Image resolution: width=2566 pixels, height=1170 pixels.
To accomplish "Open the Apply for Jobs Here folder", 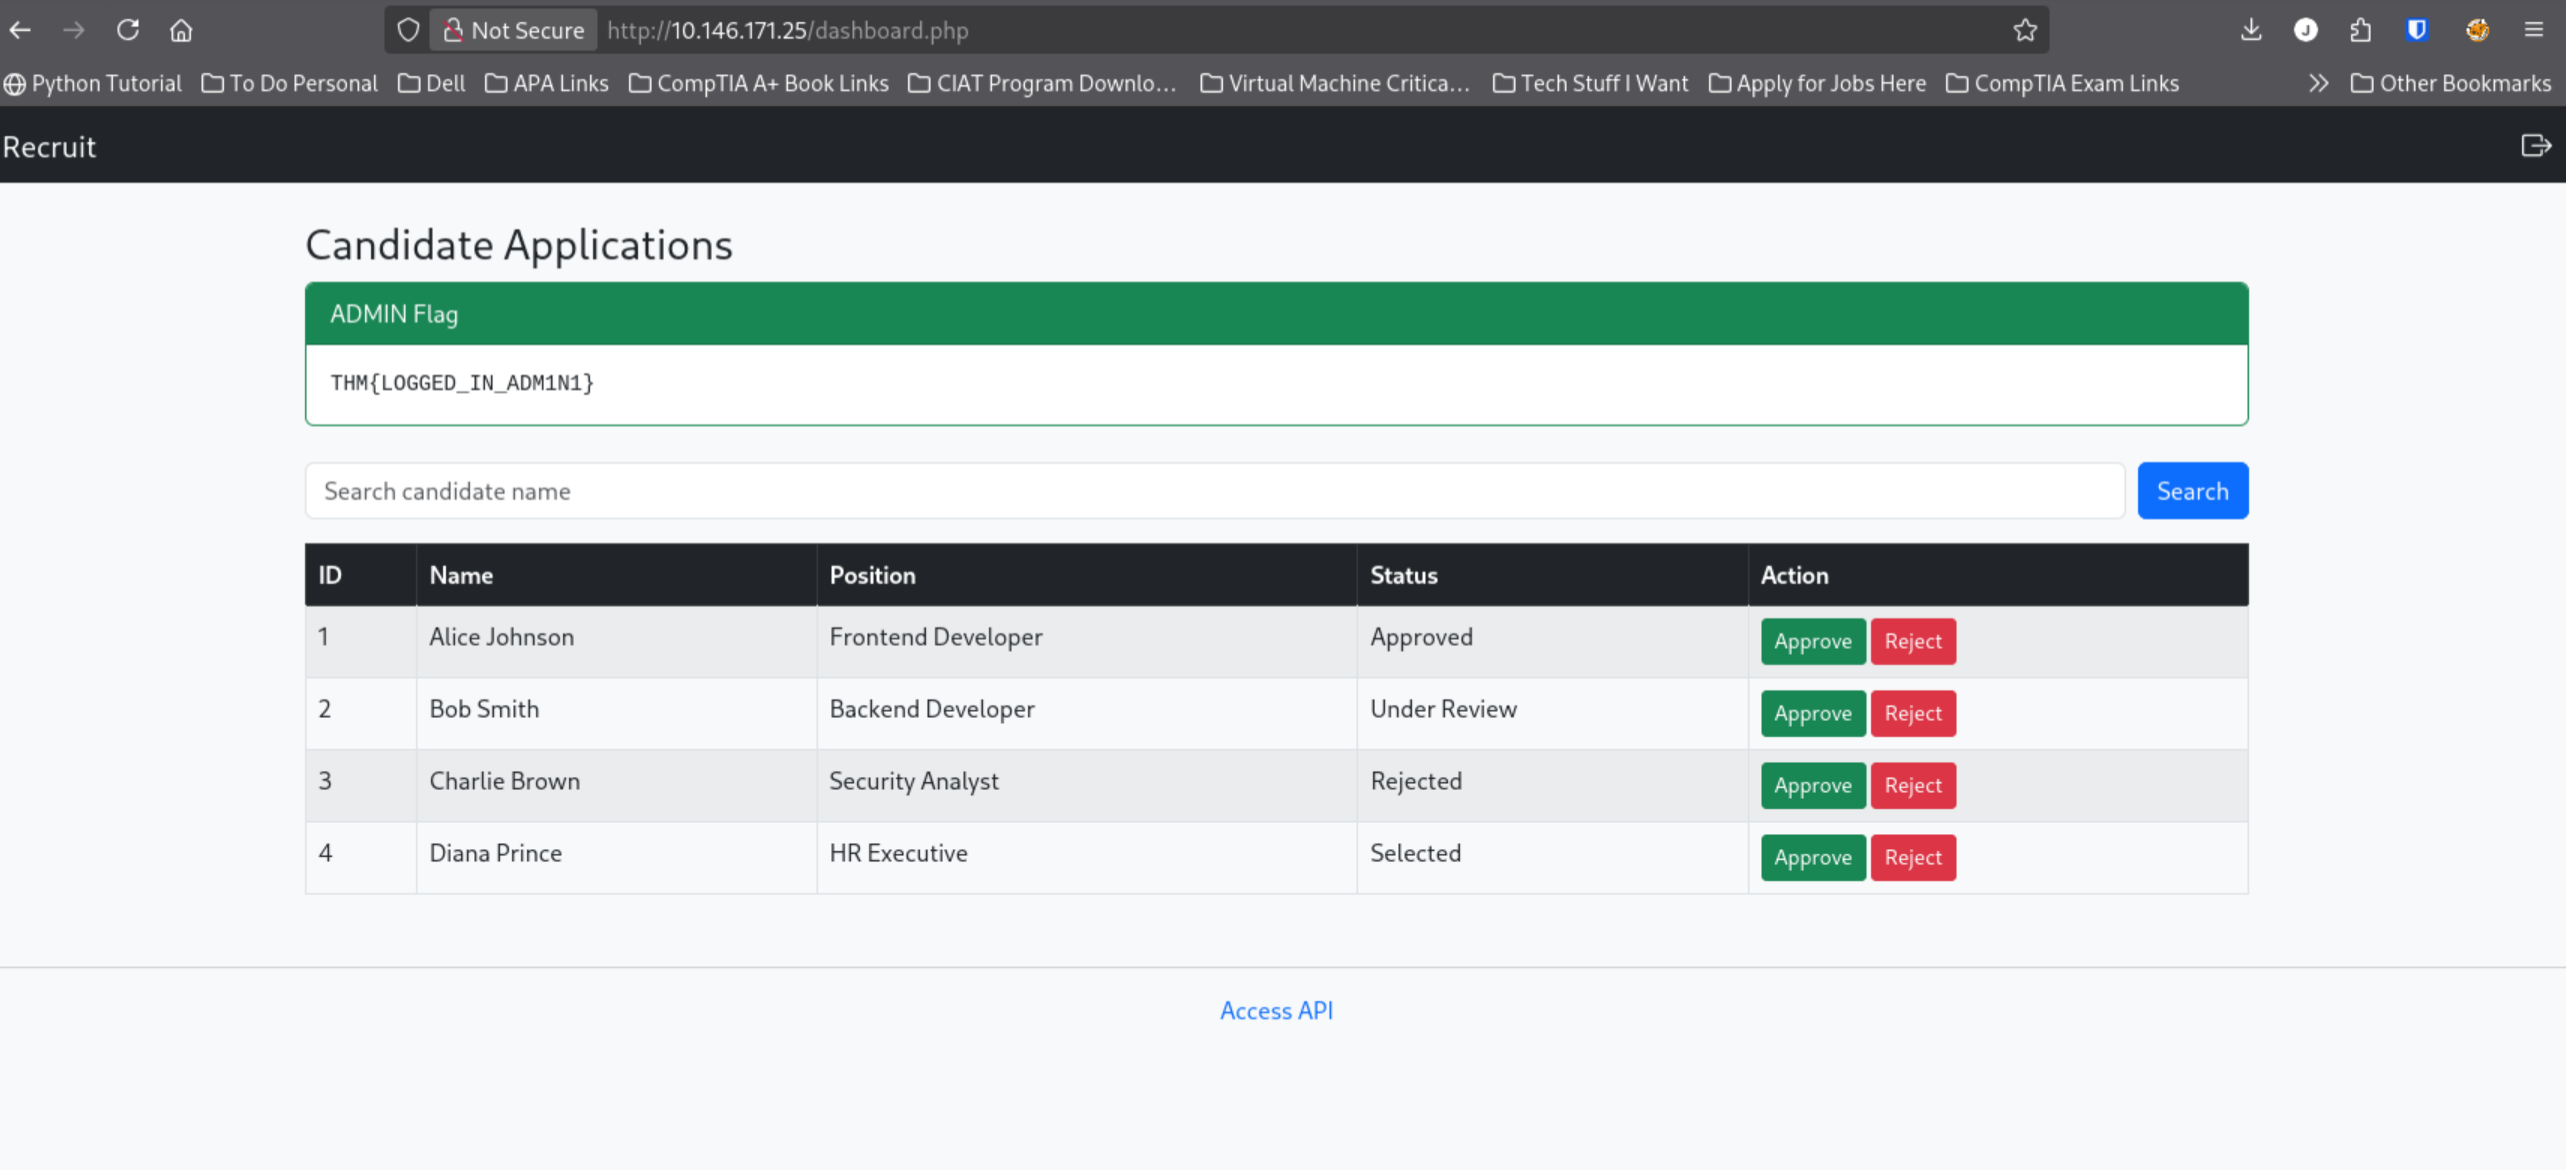I will tap(1817, 83).
